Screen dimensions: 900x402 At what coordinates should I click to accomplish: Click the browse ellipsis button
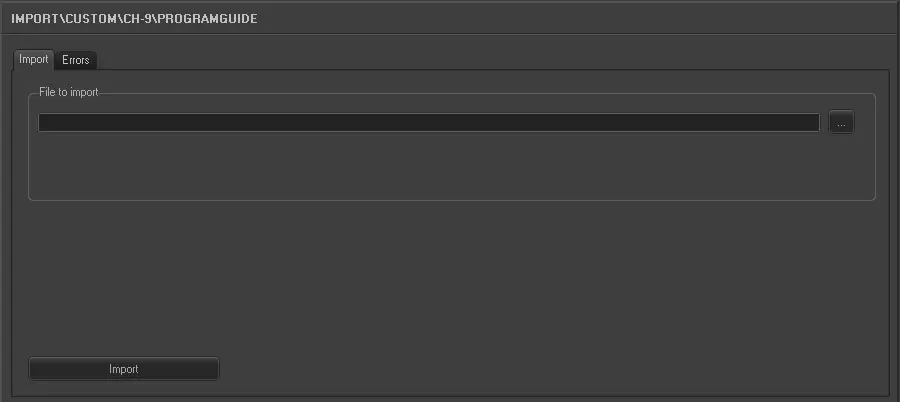click(x=841, y=123)
